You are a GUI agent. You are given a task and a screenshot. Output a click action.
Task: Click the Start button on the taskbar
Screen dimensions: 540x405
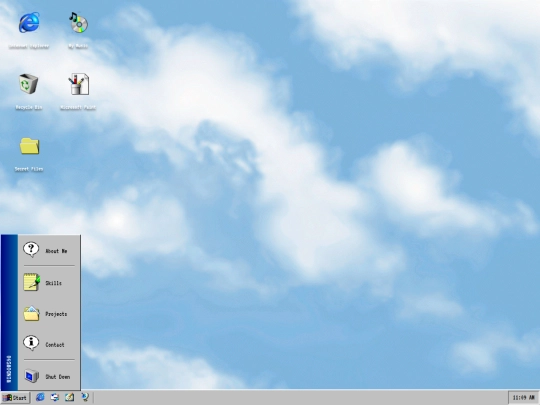coord(15,398)
